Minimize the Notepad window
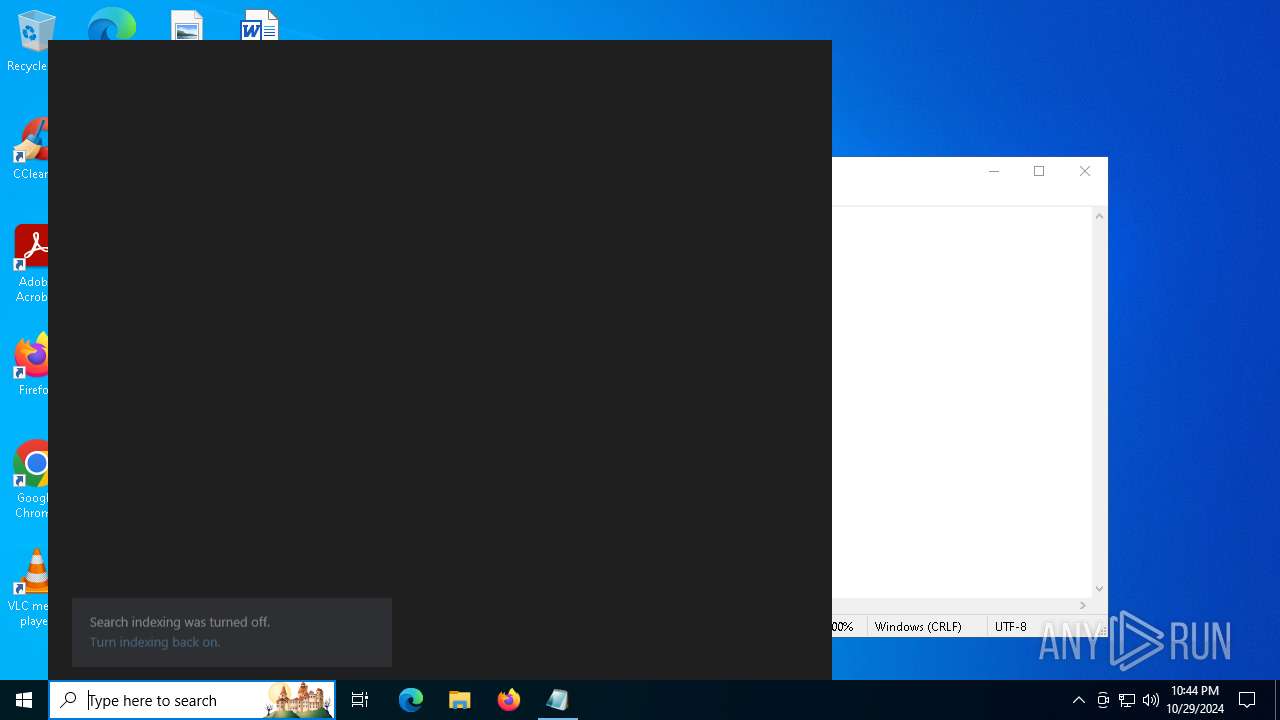Image resolution: width=1280 pixels, height=720 pixels. tap(994, 171)
